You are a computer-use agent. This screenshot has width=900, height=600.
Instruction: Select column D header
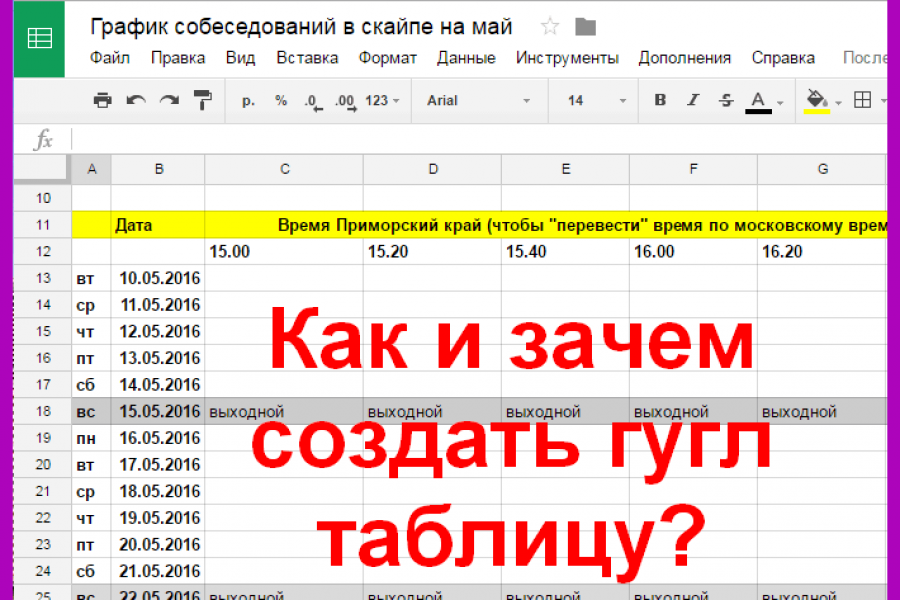click(x=433, y=169)
